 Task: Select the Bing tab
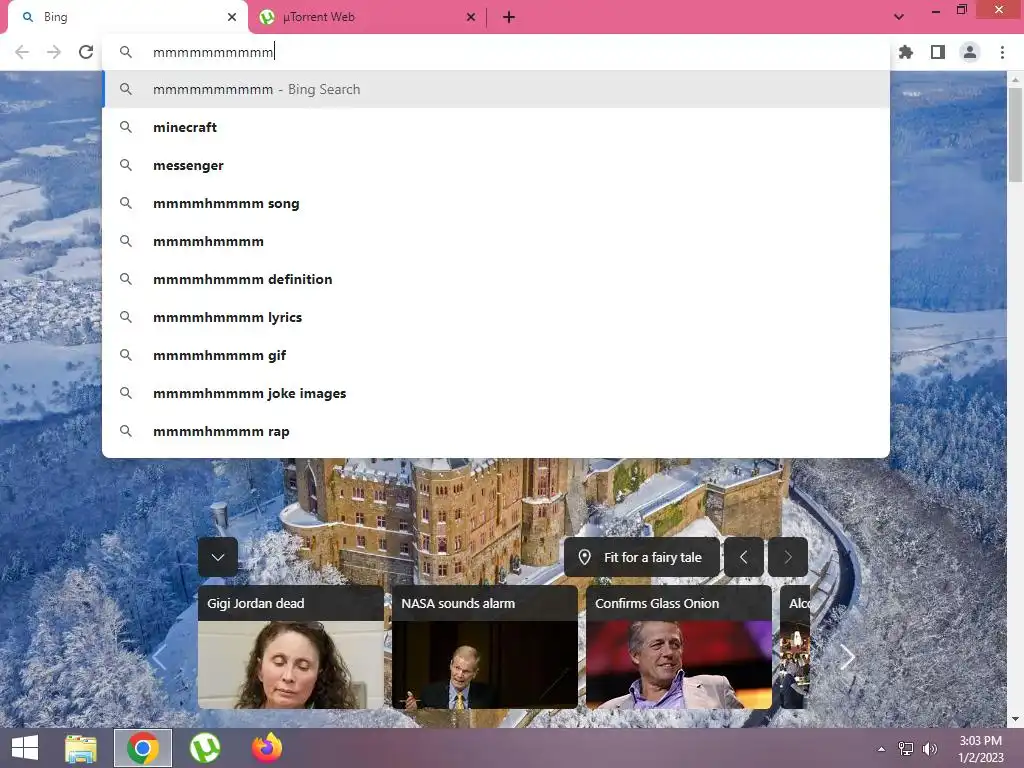(x=127, y=18)
